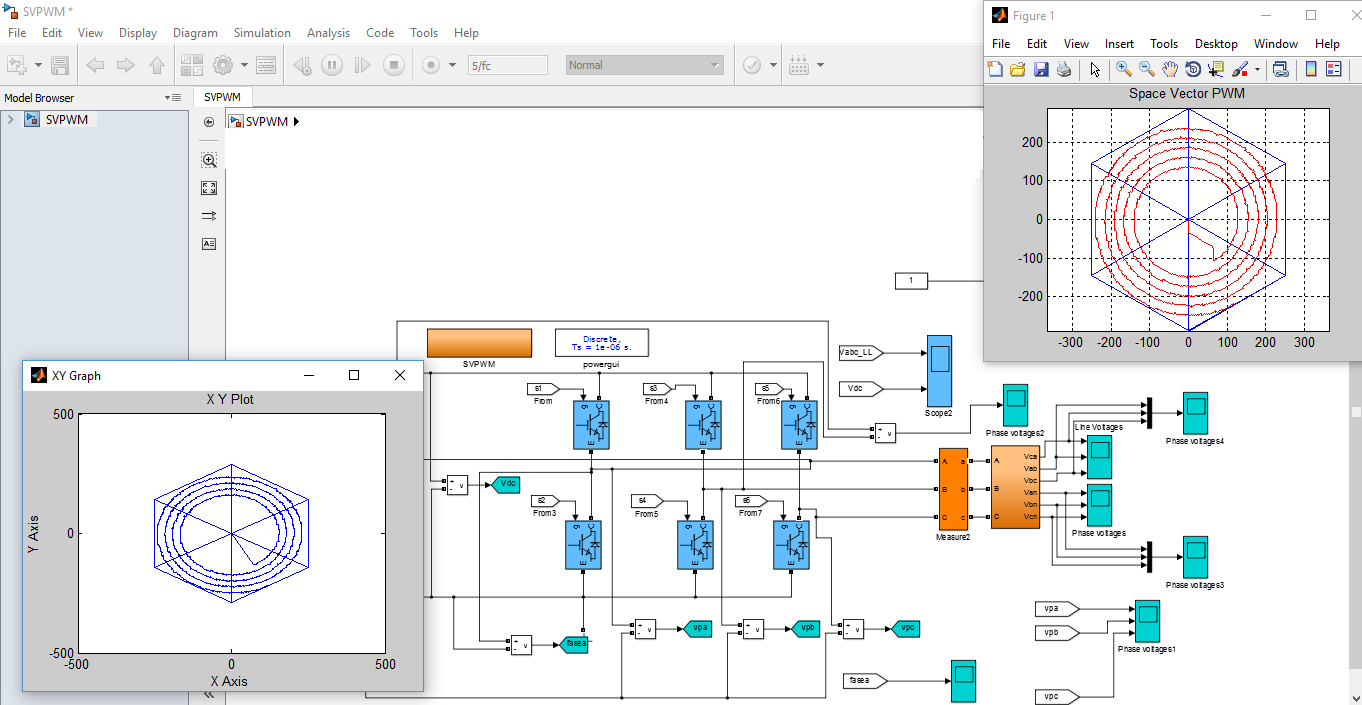This screenshot has width=1362, height=705.
Task: Open Window menu in Figure 1 window
Action: click(x=1276, y=44)
